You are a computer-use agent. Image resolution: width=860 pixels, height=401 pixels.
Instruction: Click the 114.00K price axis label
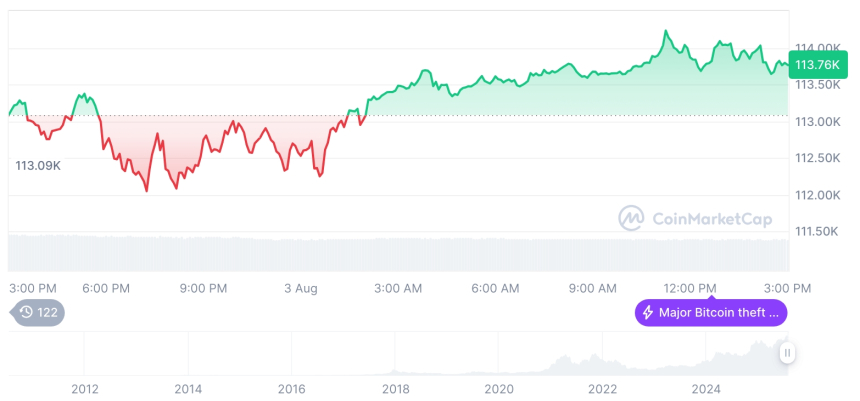point(816,48)
